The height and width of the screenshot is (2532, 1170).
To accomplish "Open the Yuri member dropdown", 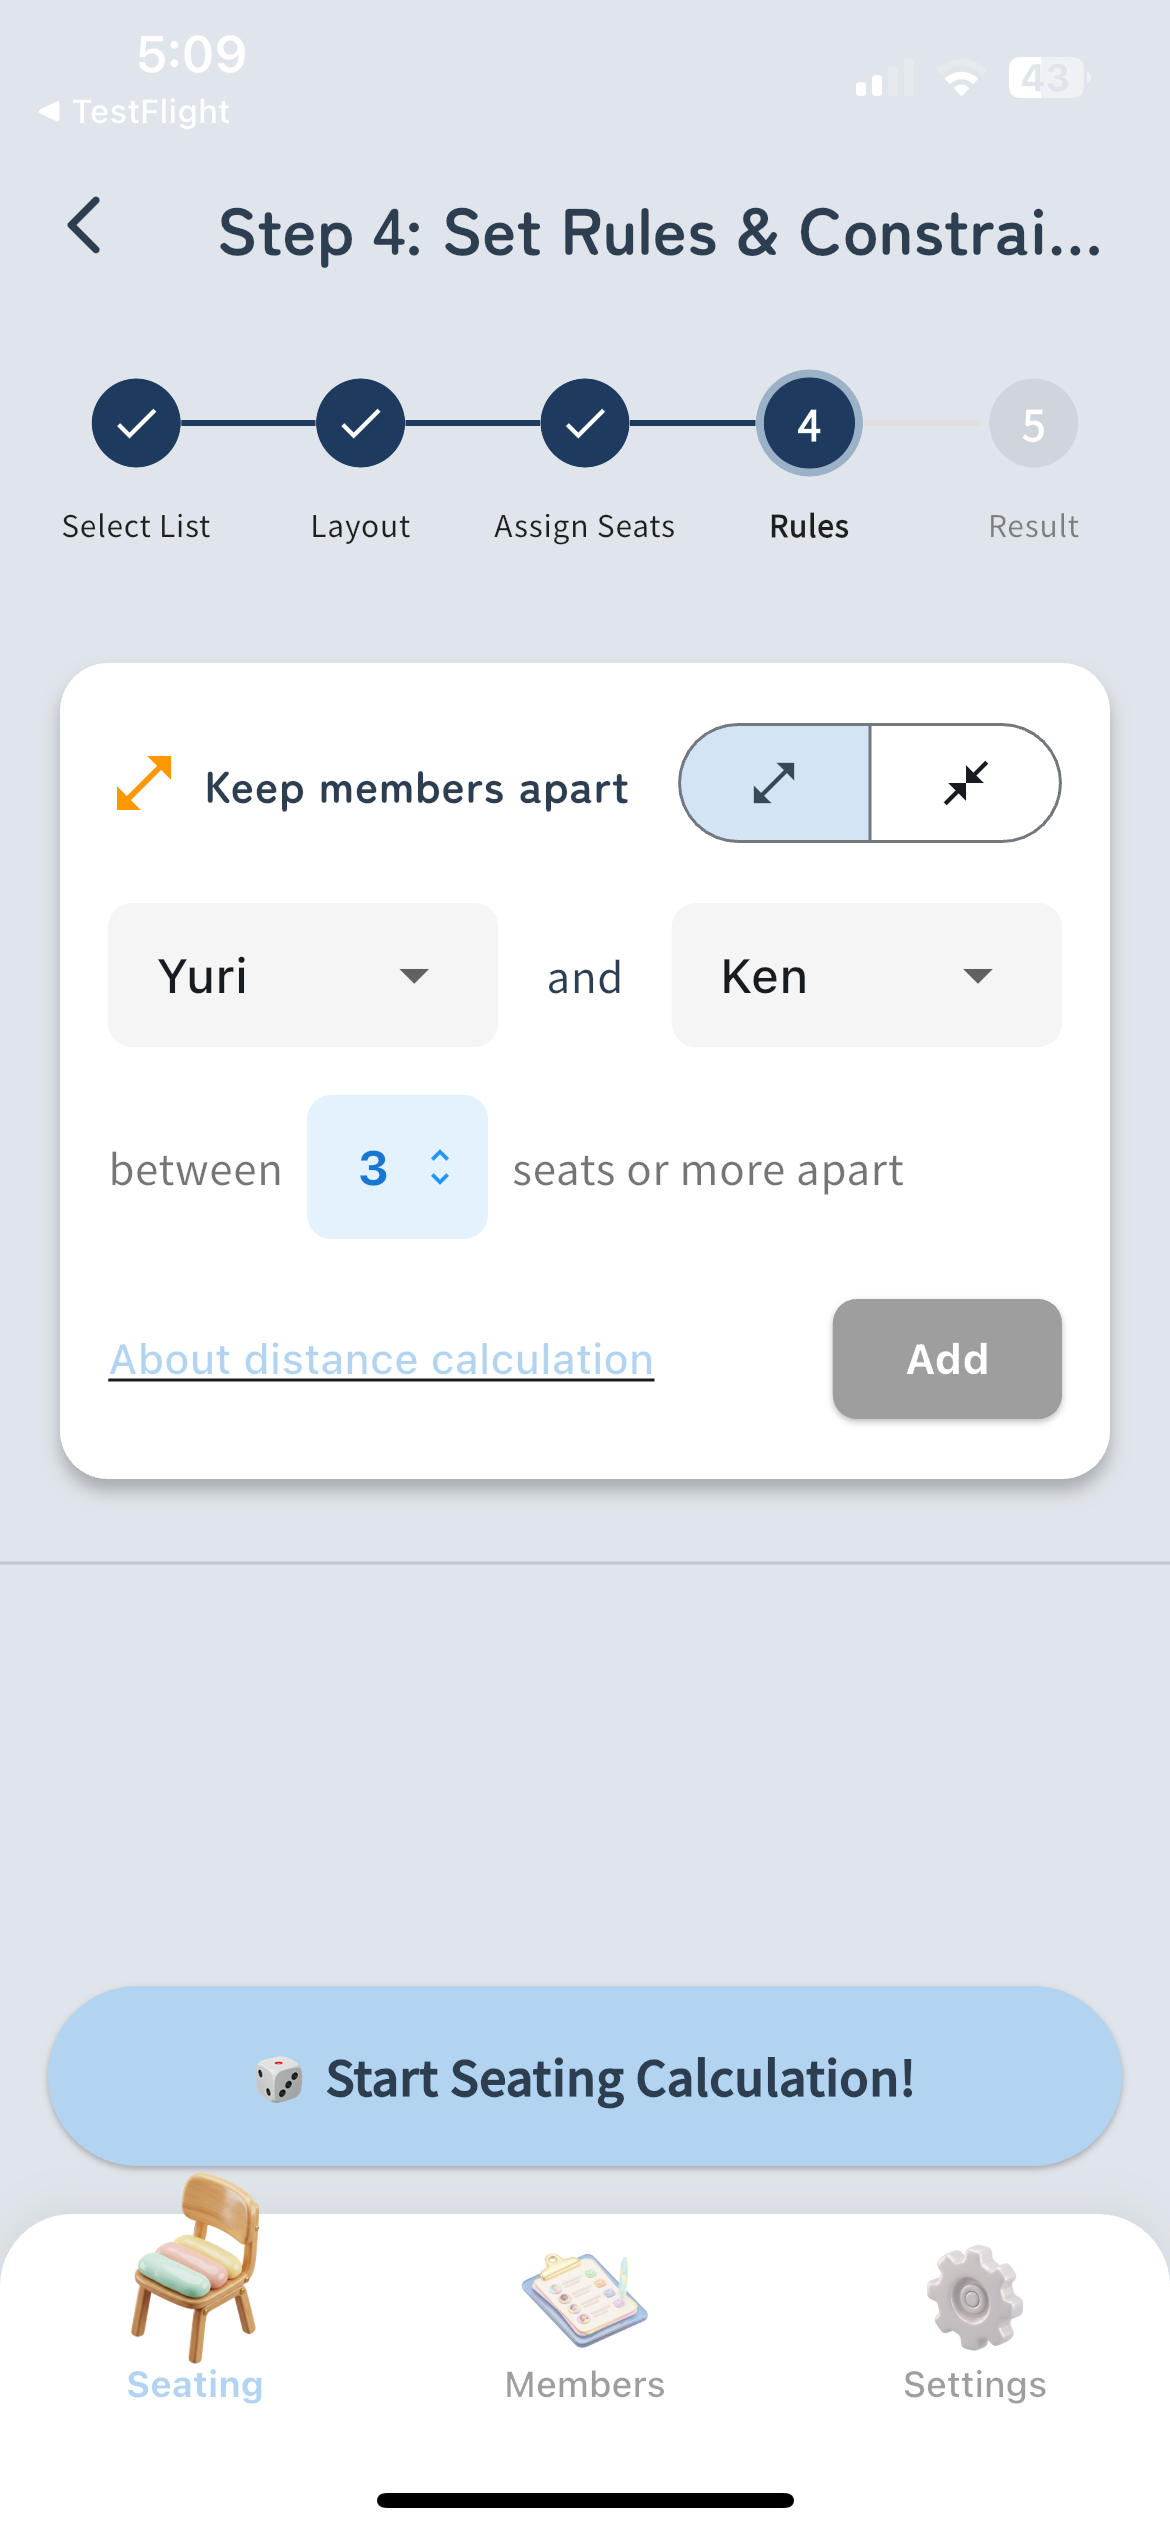I will (x=302, y=975).
